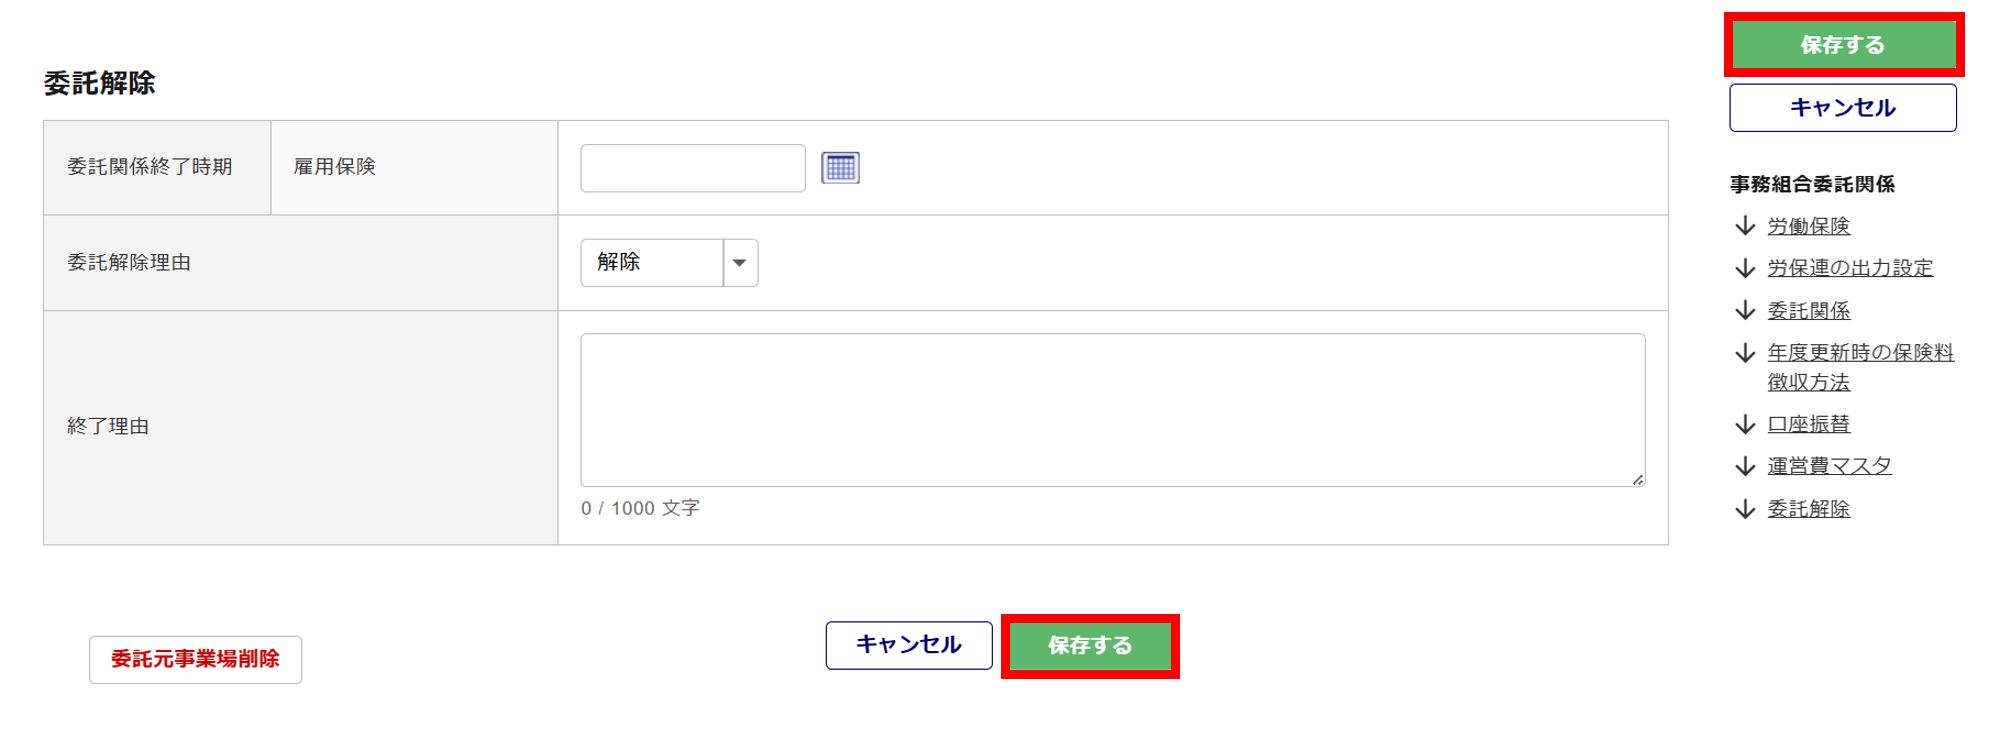Screen dimensions: 2000x739
Task: Expand the 委託解除理由 dropdown arrow
Action: pyautogui.click(x=740, y=263)
